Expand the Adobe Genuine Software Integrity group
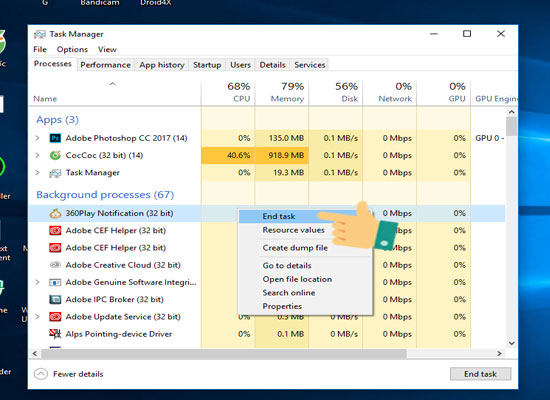The image size is (550, 400). (38, 282)
